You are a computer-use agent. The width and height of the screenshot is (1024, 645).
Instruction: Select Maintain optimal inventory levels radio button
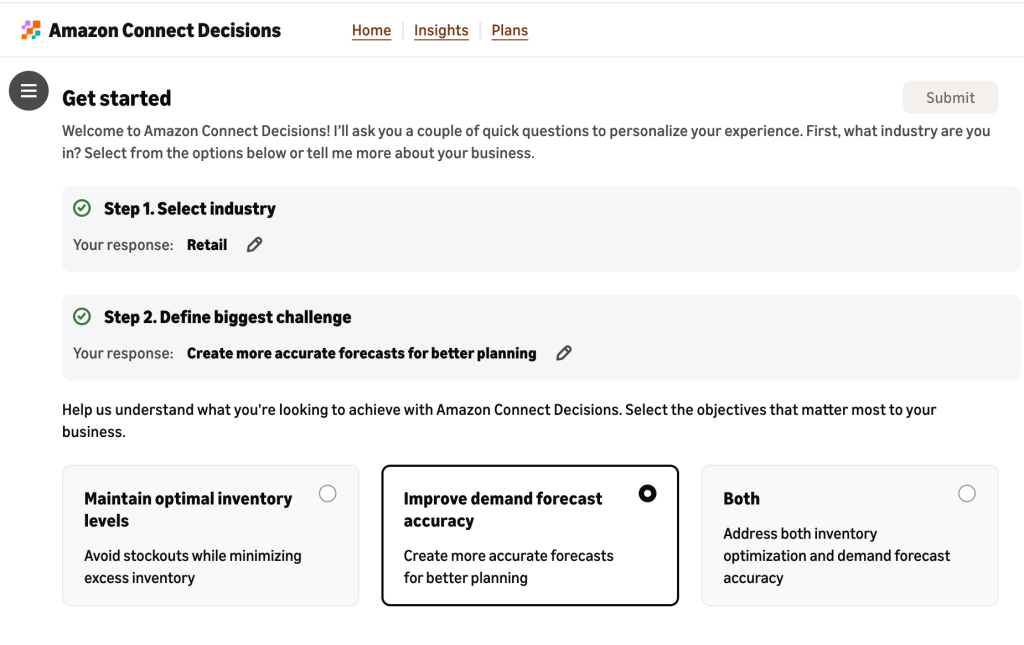coord(328,494)
